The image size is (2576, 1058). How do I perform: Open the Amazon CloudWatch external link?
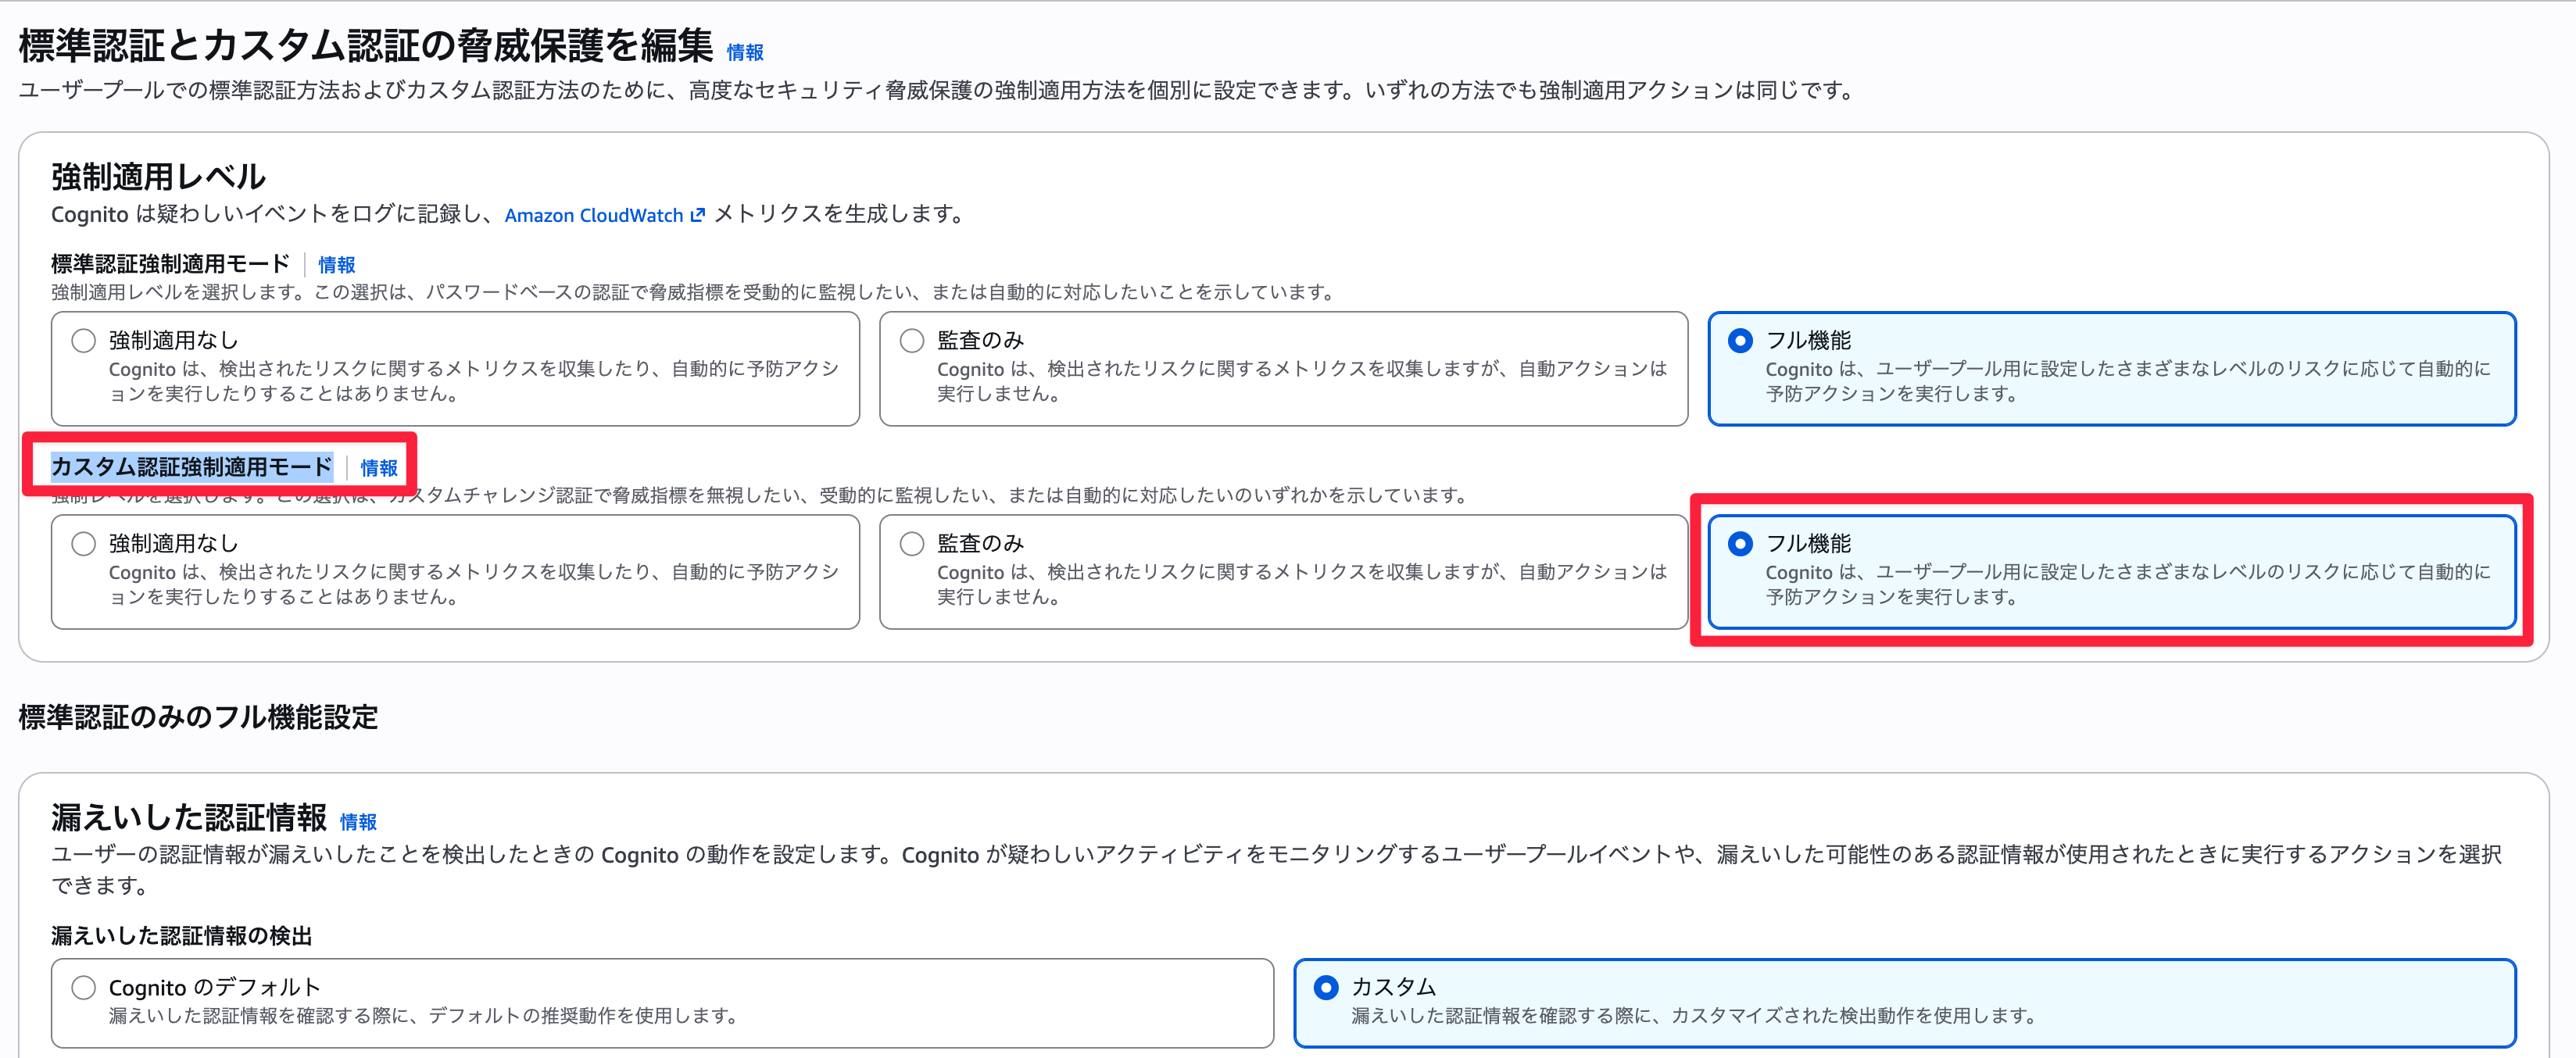(604, 215)
